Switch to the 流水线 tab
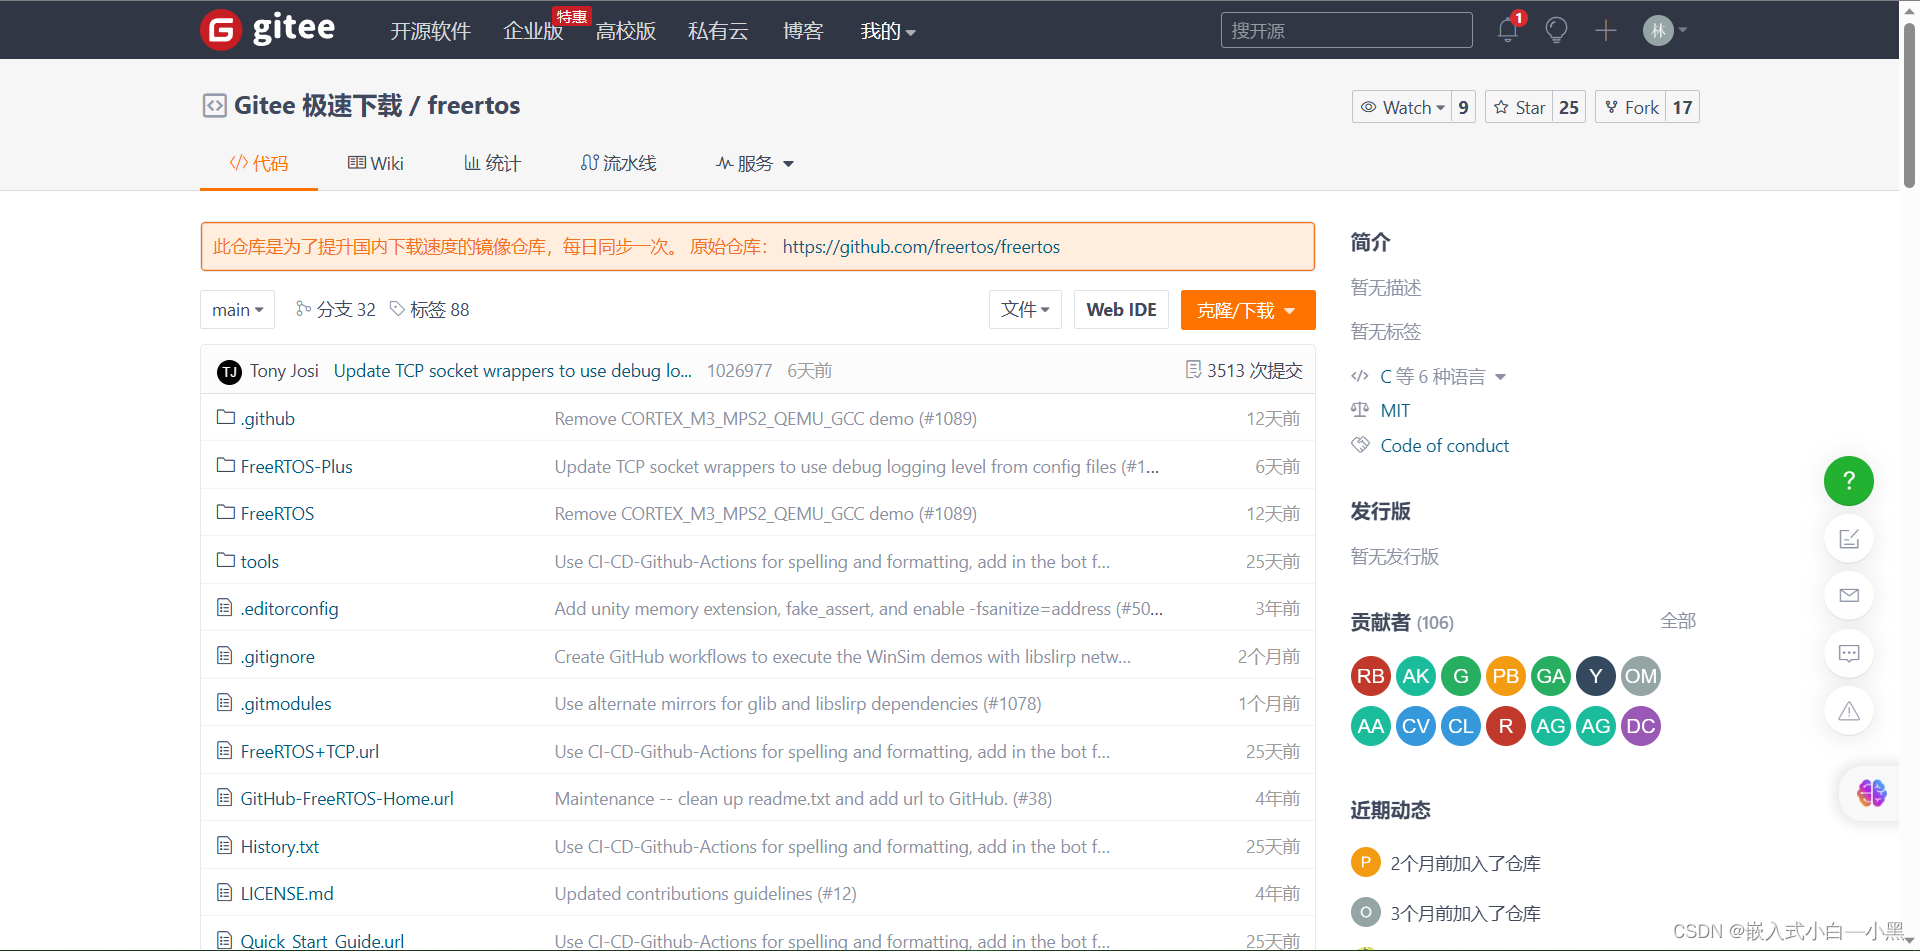1920x951 pixels. coord(618,163)
